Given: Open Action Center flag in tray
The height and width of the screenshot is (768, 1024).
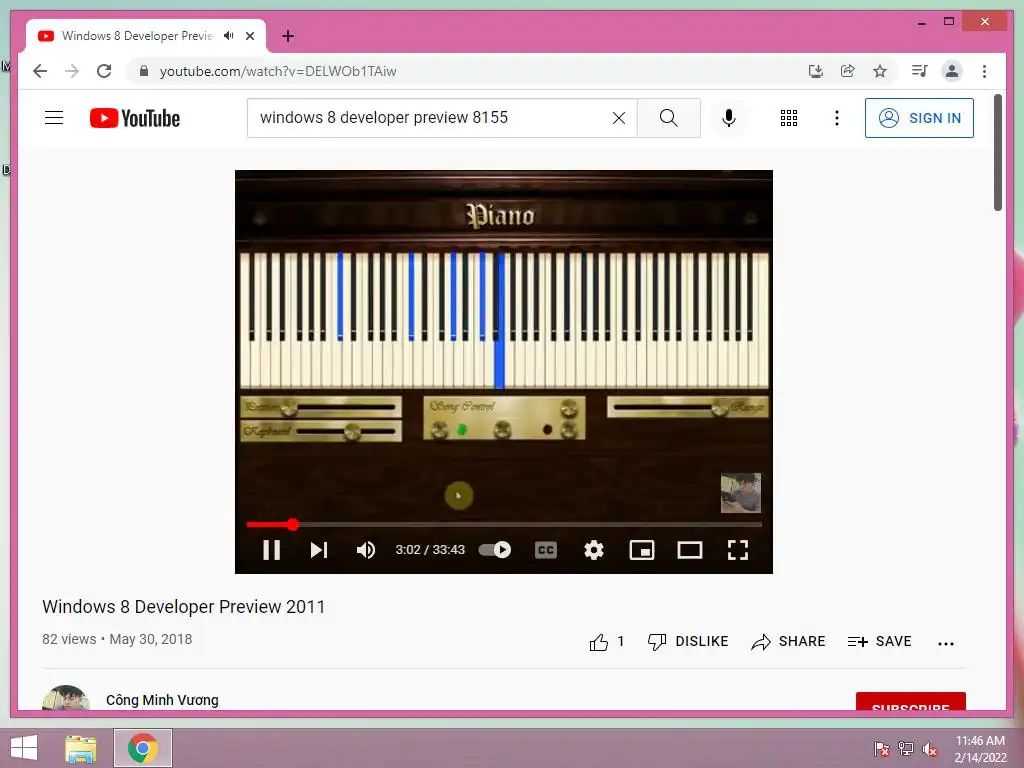Looking at the screenshot, I should coord(881,749).
